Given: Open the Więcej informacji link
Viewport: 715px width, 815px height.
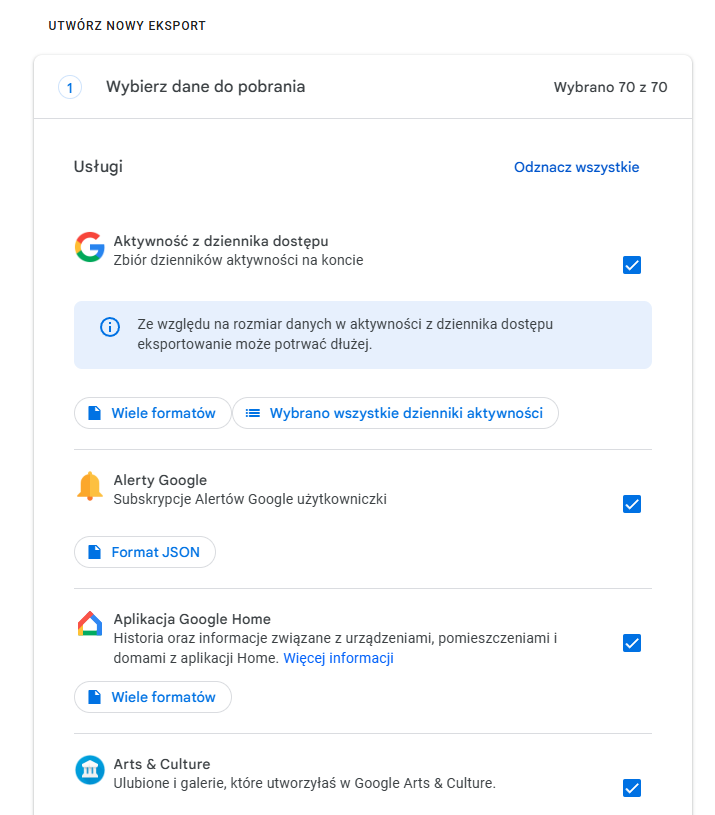Looking at the screenshot, I should [x=338, y=658].
